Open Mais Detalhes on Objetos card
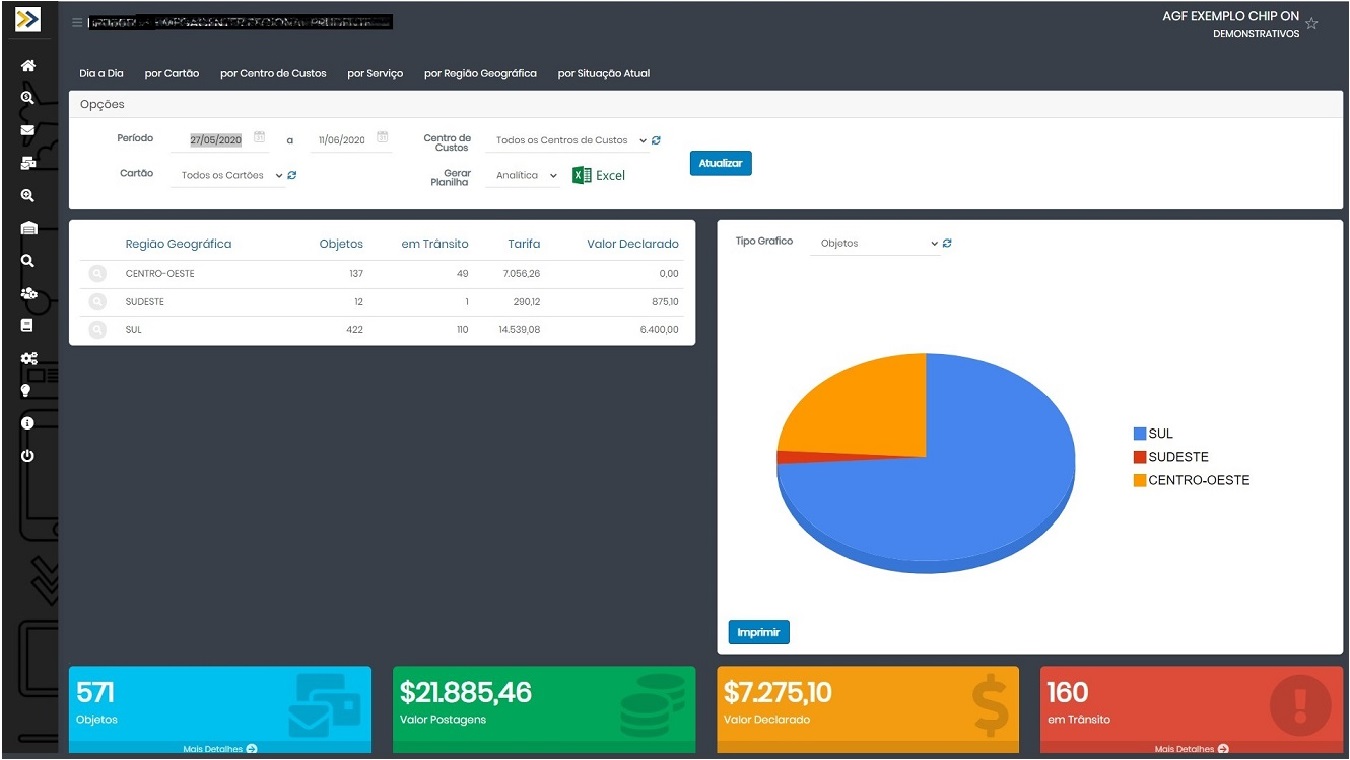 click(x=220, y=748)
